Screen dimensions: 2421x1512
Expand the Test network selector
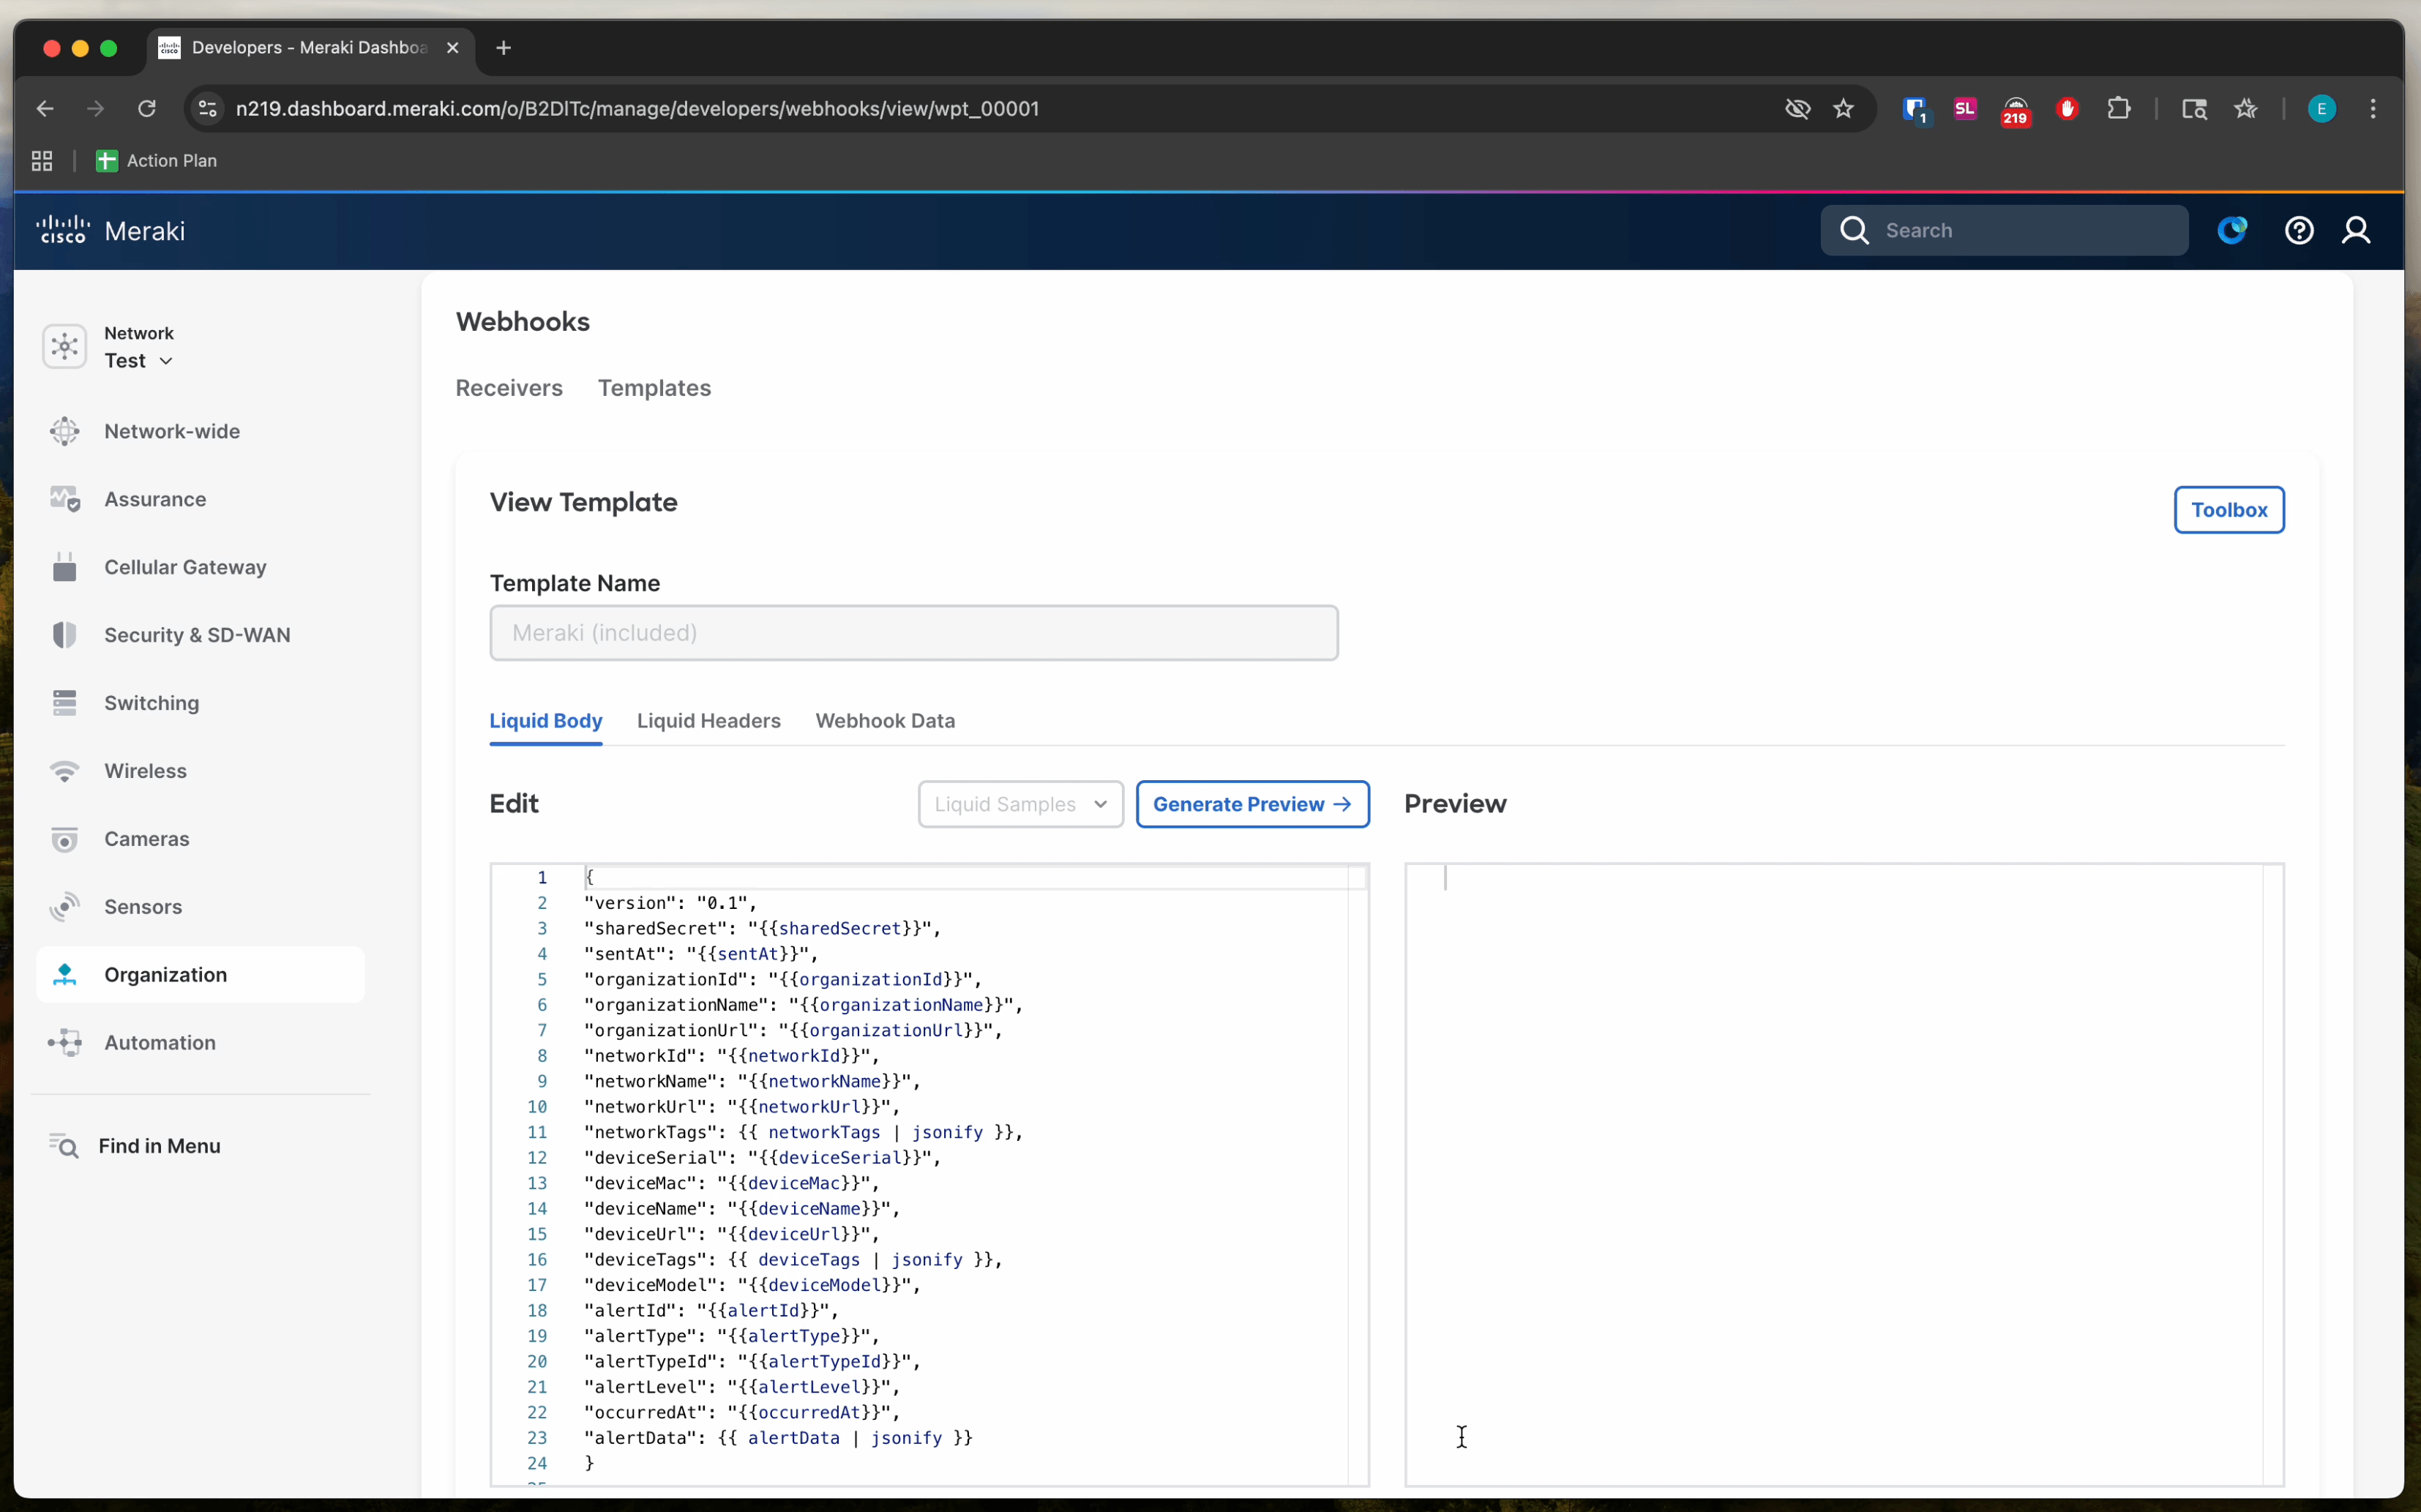pyautogui.click(x=139, y=361)
